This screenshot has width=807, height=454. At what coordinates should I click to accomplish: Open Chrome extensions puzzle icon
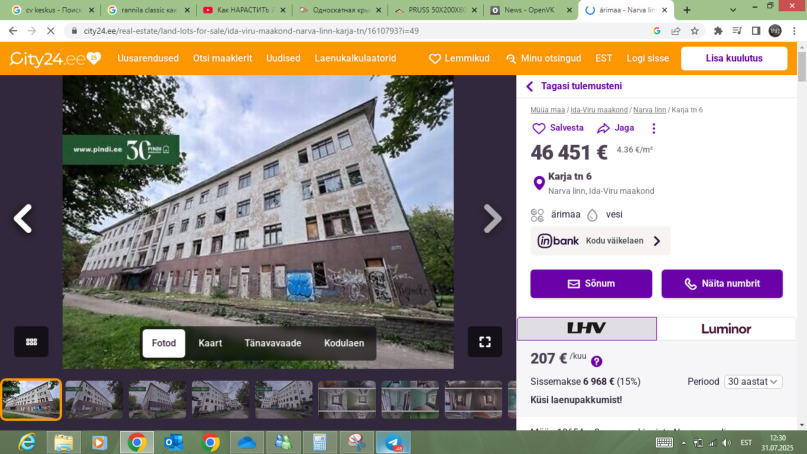click(718, 31)
